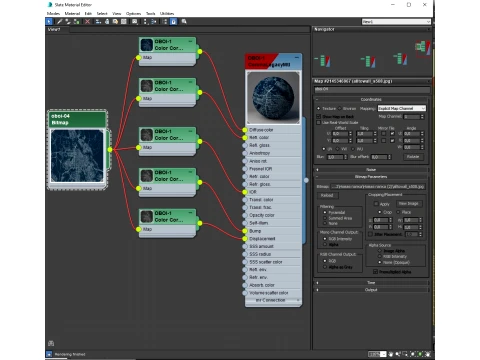Click the Rotate button
The image size is (480, 360).
[x=413, y=157]
